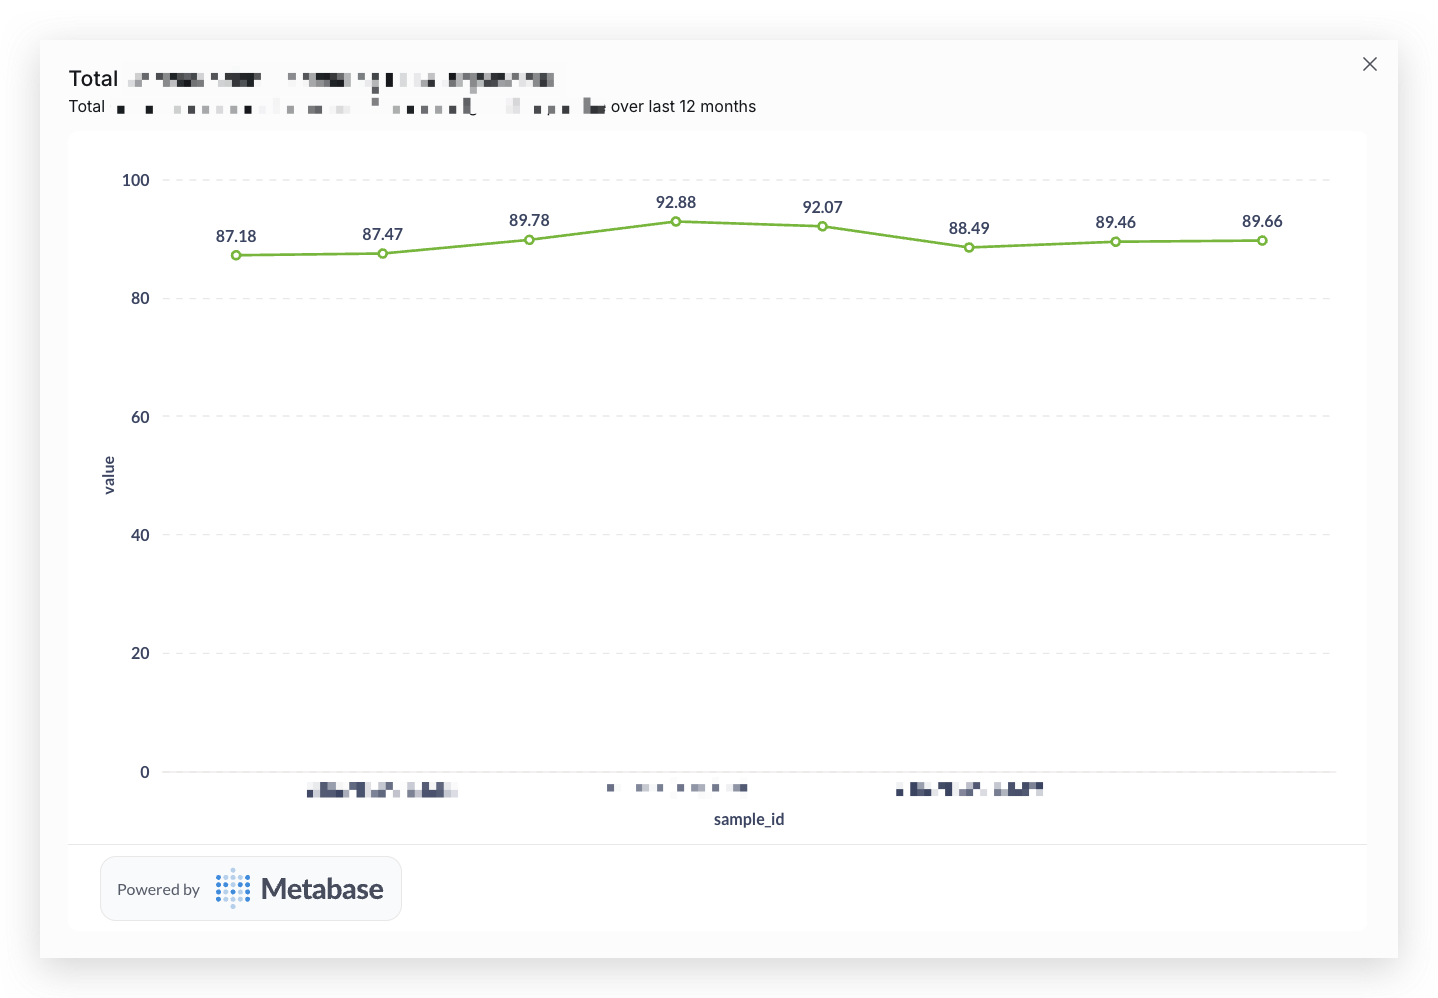
Task: Click the data point labeled 92.07
Action: [x=822, y=226]
